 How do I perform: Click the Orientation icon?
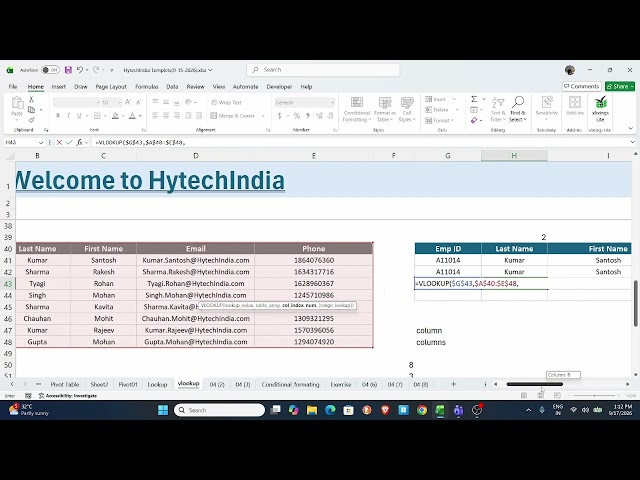188,102
